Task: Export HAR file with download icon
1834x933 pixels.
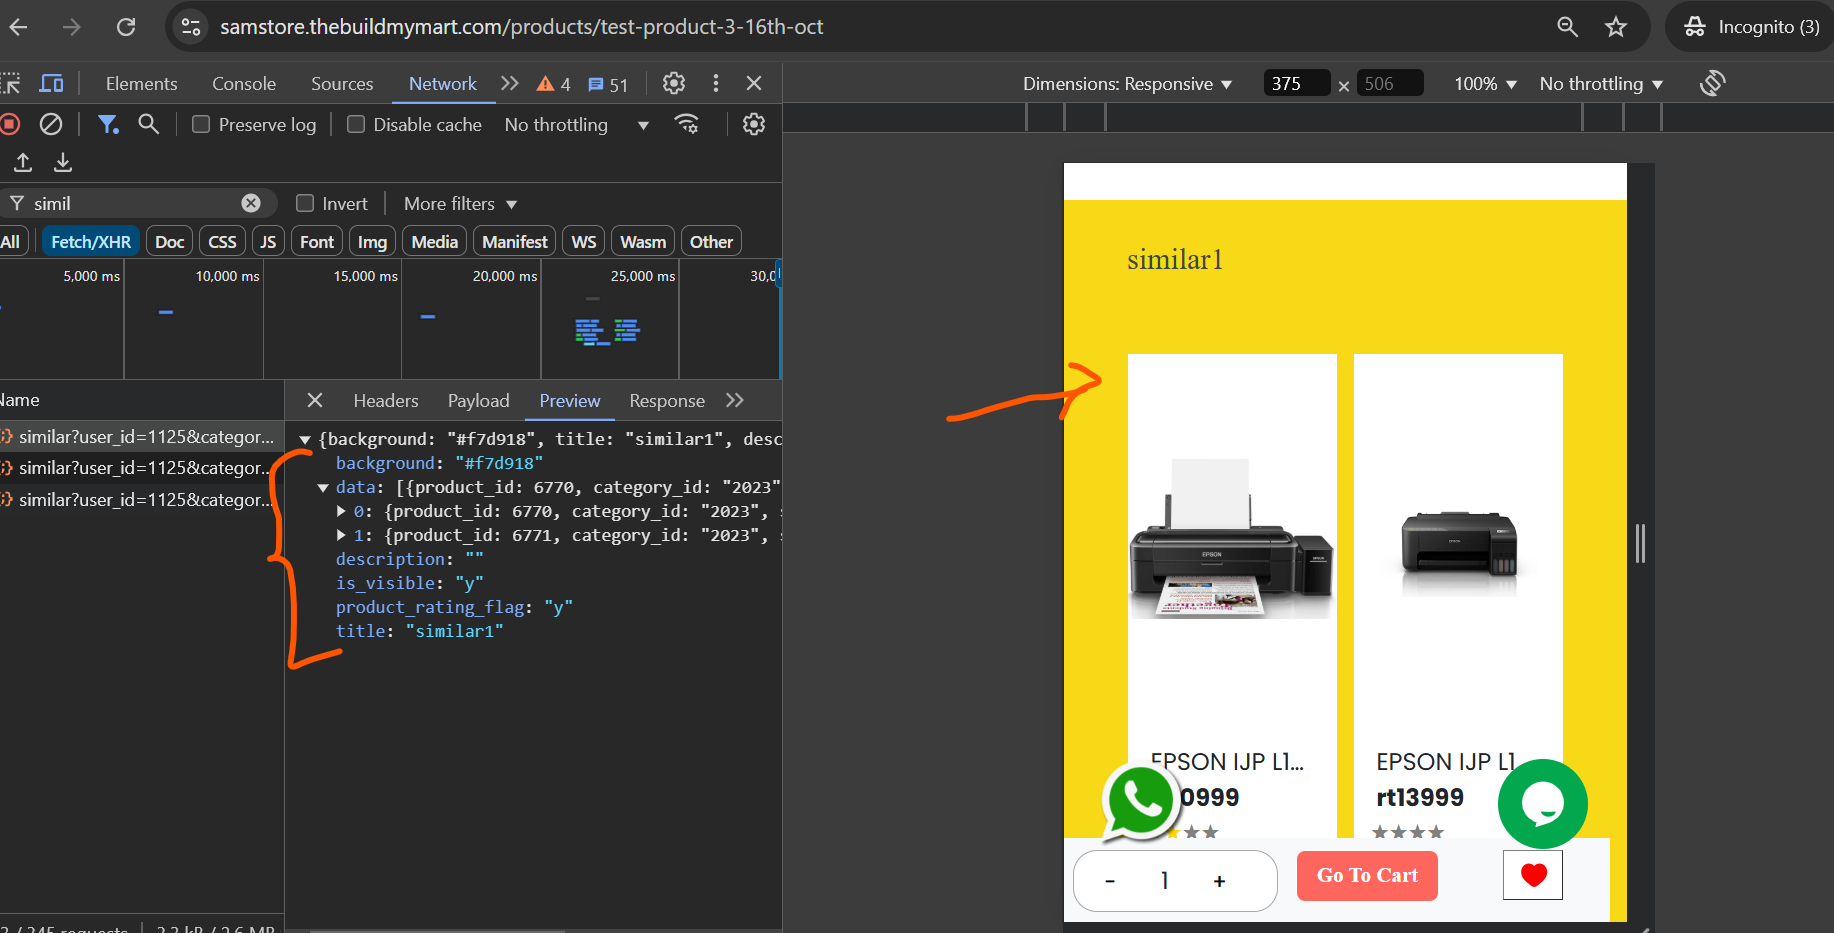Action: coord(63,162)
